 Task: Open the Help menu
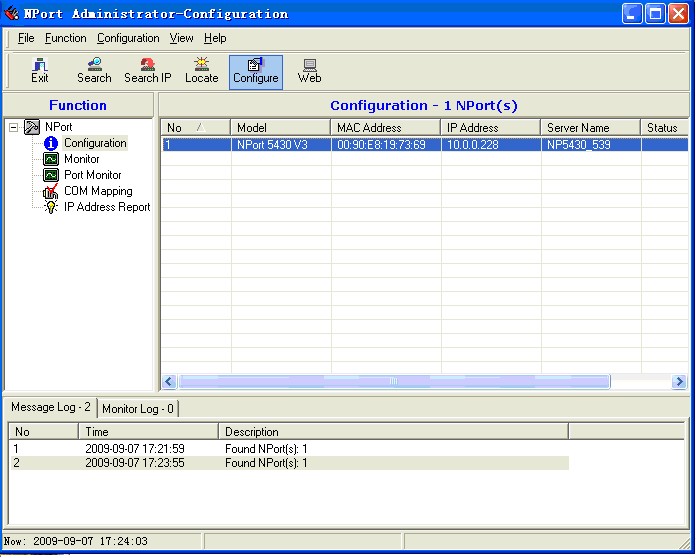215,38
